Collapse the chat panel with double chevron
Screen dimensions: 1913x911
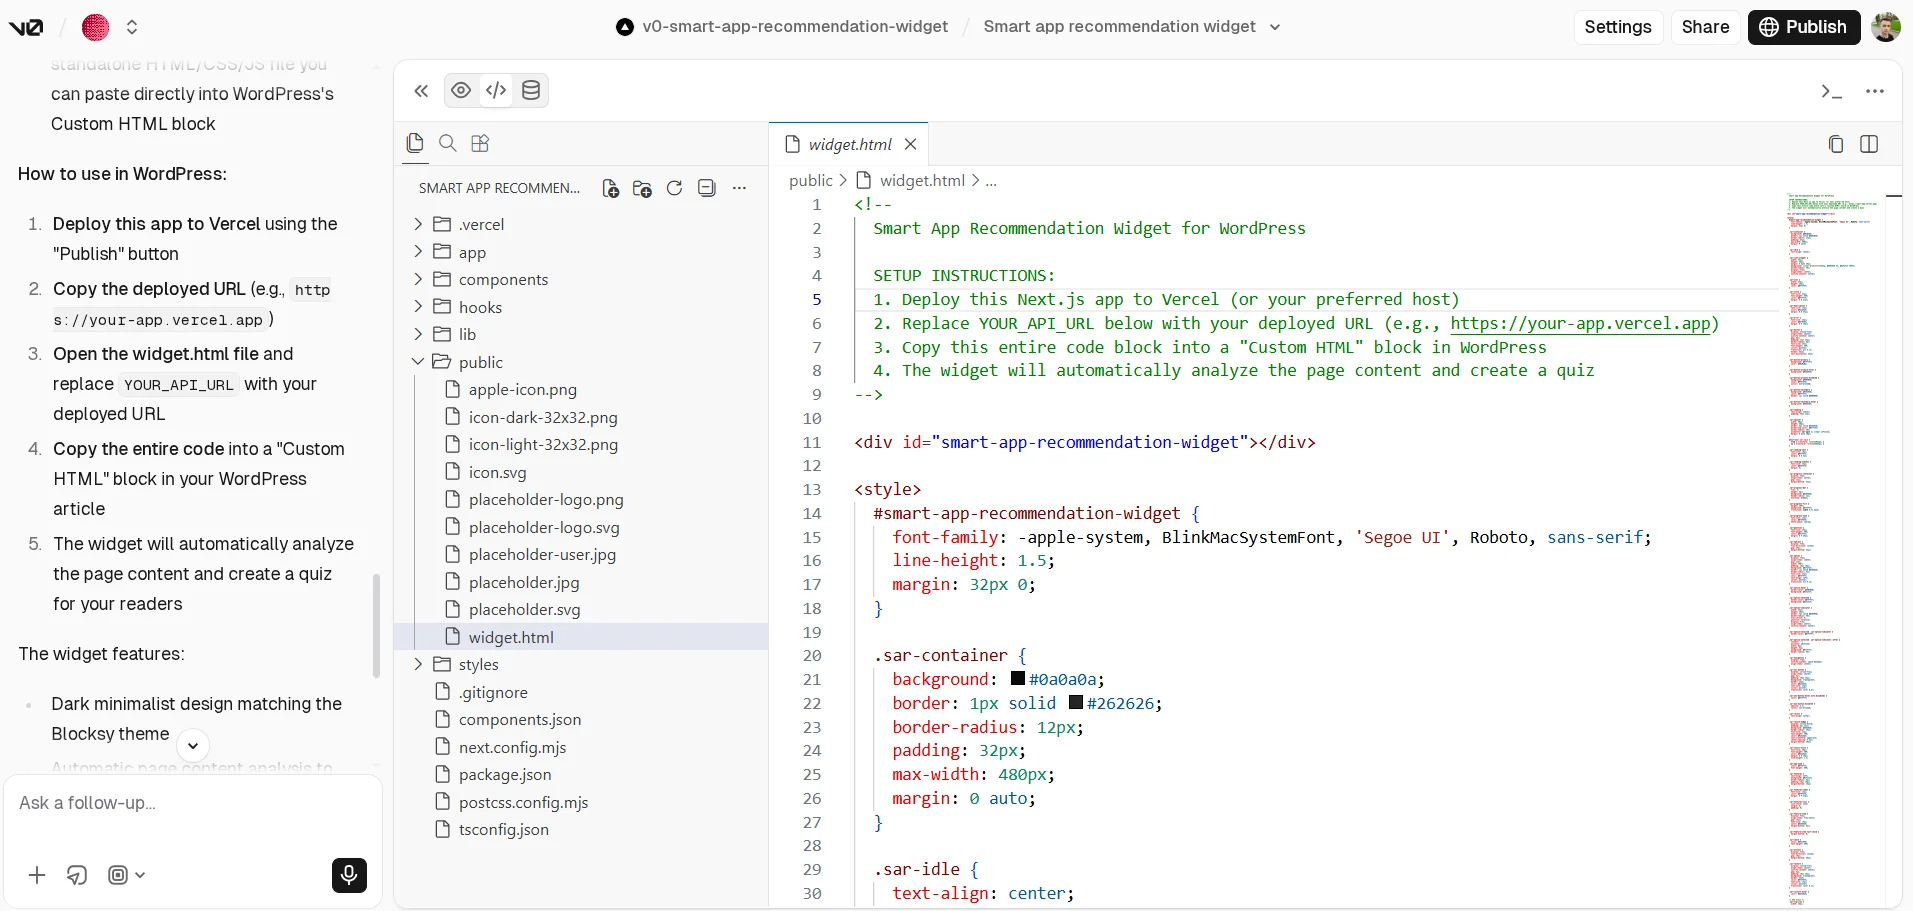[421, 91]
